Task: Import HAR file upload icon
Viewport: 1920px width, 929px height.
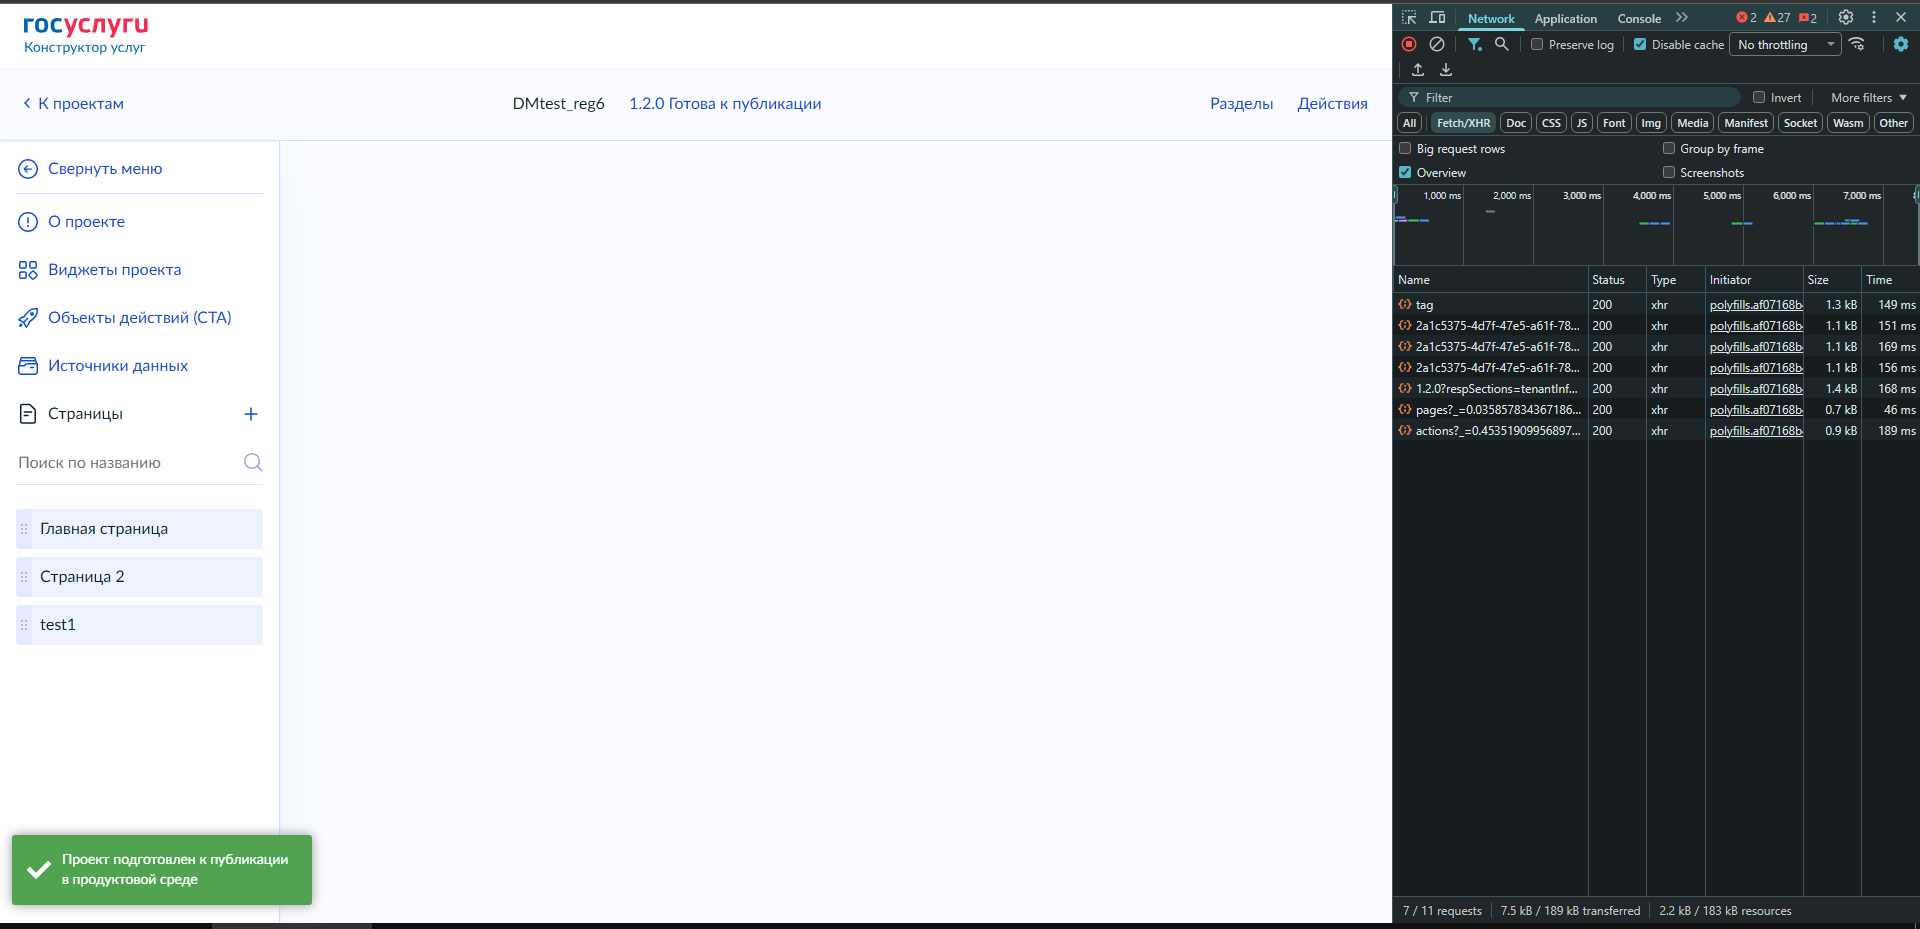Action: coord(1418,70)
